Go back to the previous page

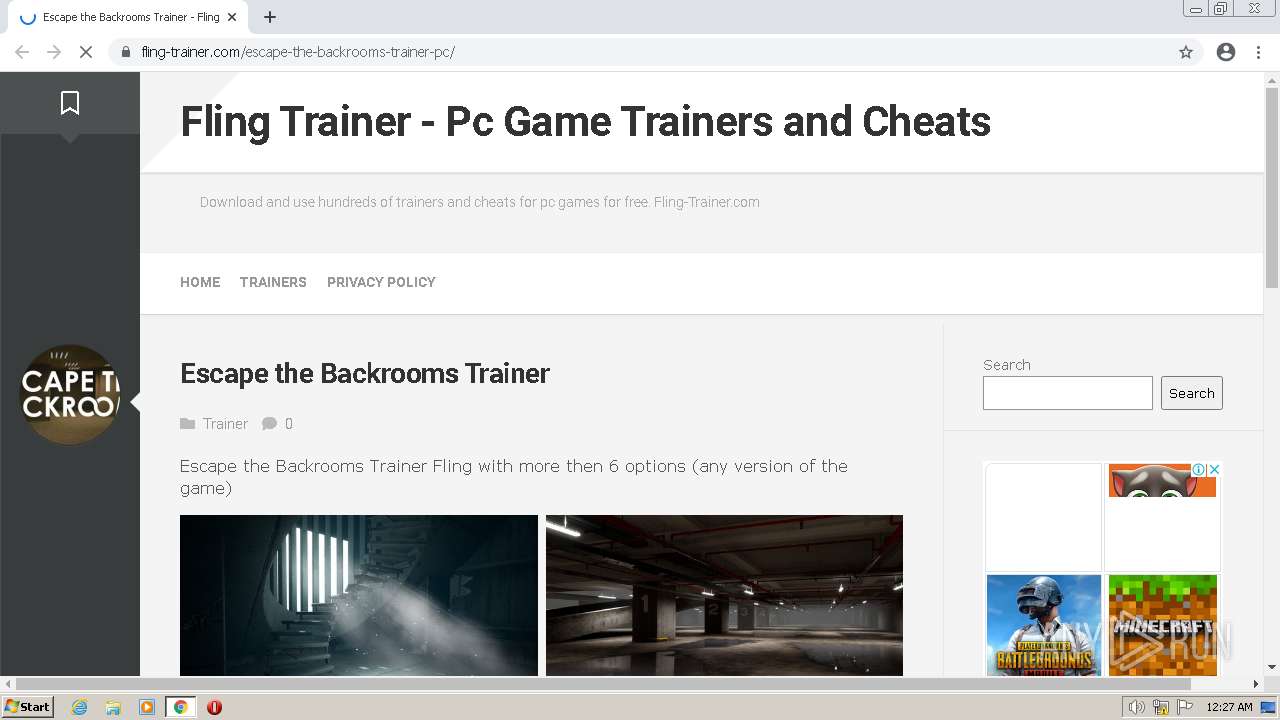click(22, 52)
